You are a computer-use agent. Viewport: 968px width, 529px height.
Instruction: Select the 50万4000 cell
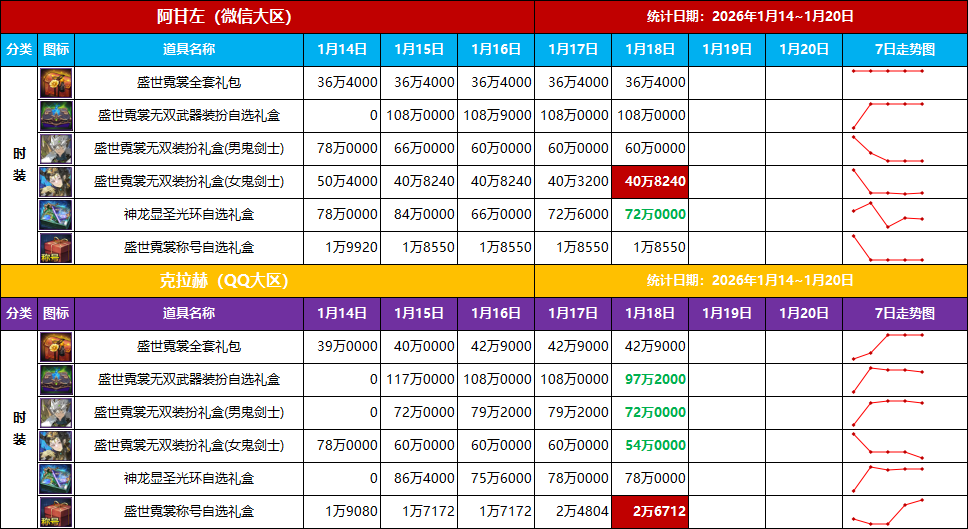(342, 182)
